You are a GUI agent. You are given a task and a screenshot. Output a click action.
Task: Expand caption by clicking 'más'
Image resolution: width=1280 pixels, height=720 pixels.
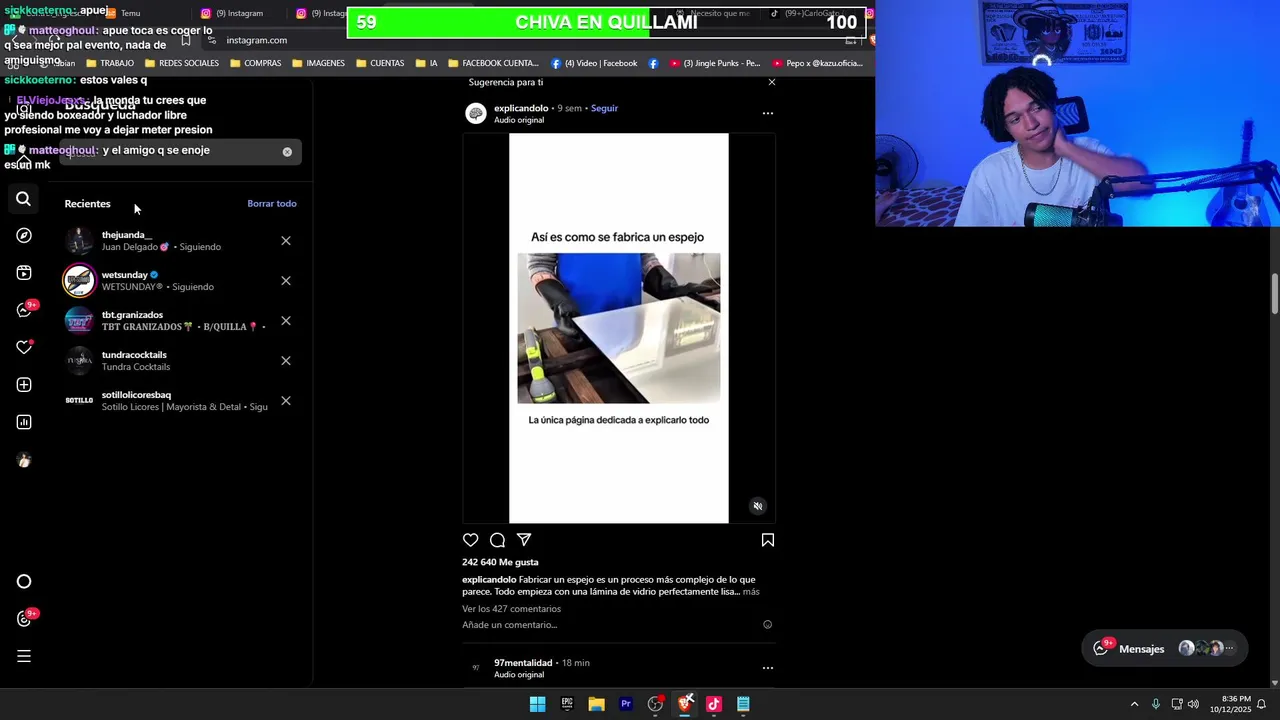coord(751,592)
